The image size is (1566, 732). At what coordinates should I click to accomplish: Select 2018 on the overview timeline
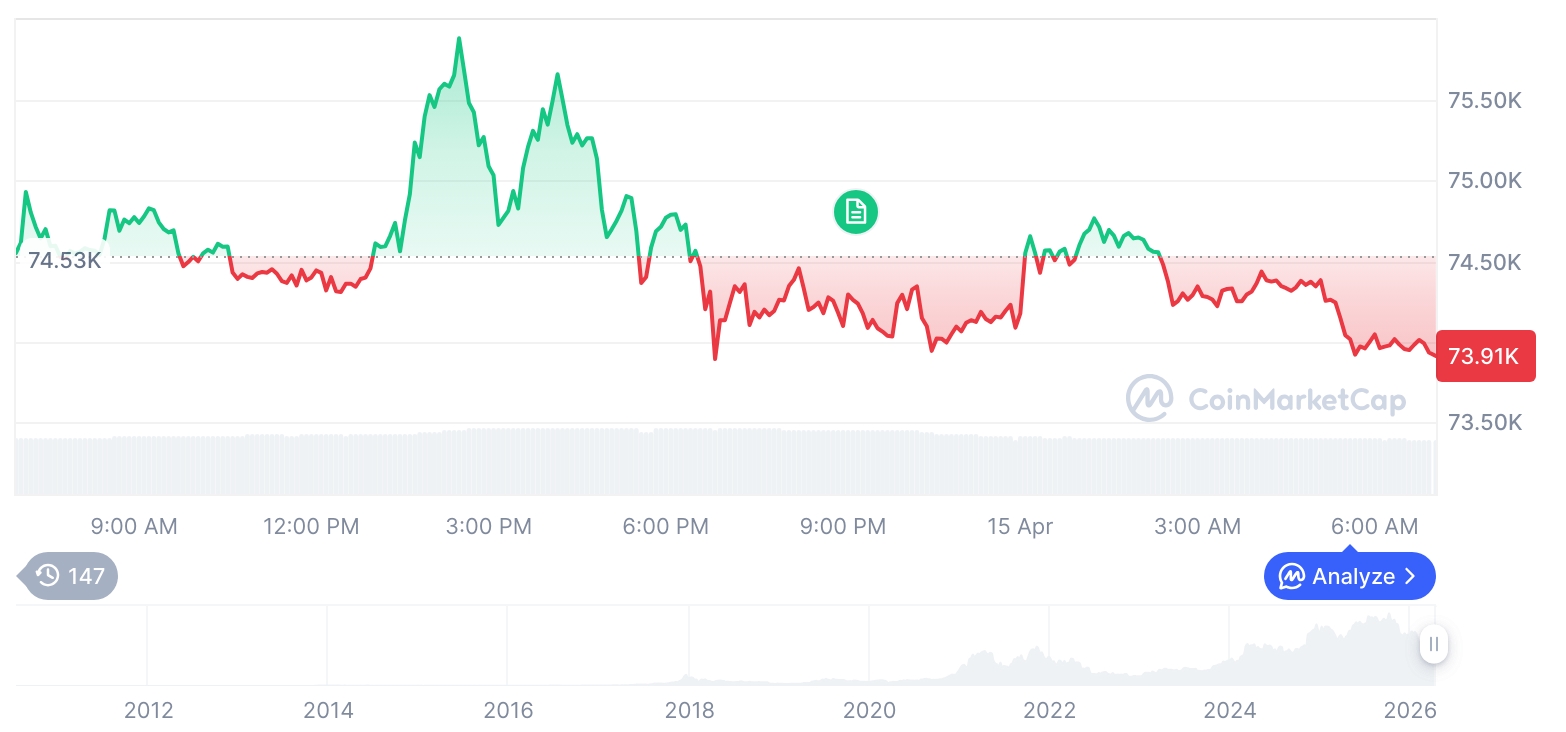pyautogui.click(x=689, y=711)
